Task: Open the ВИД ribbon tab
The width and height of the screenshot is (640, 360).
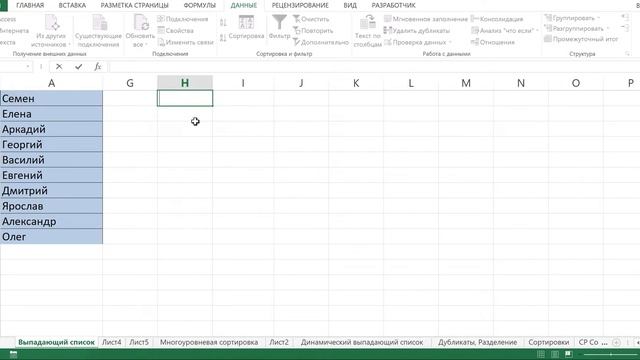Action: coord(350,5)
